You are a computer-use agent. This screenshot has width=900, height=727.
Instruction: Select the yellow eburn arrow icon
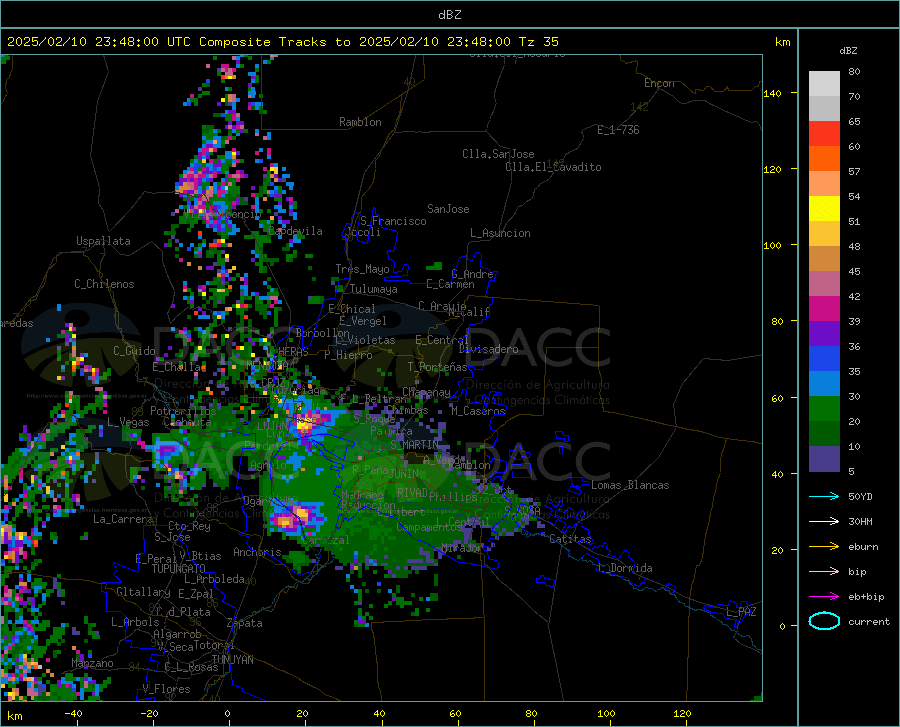824,546
